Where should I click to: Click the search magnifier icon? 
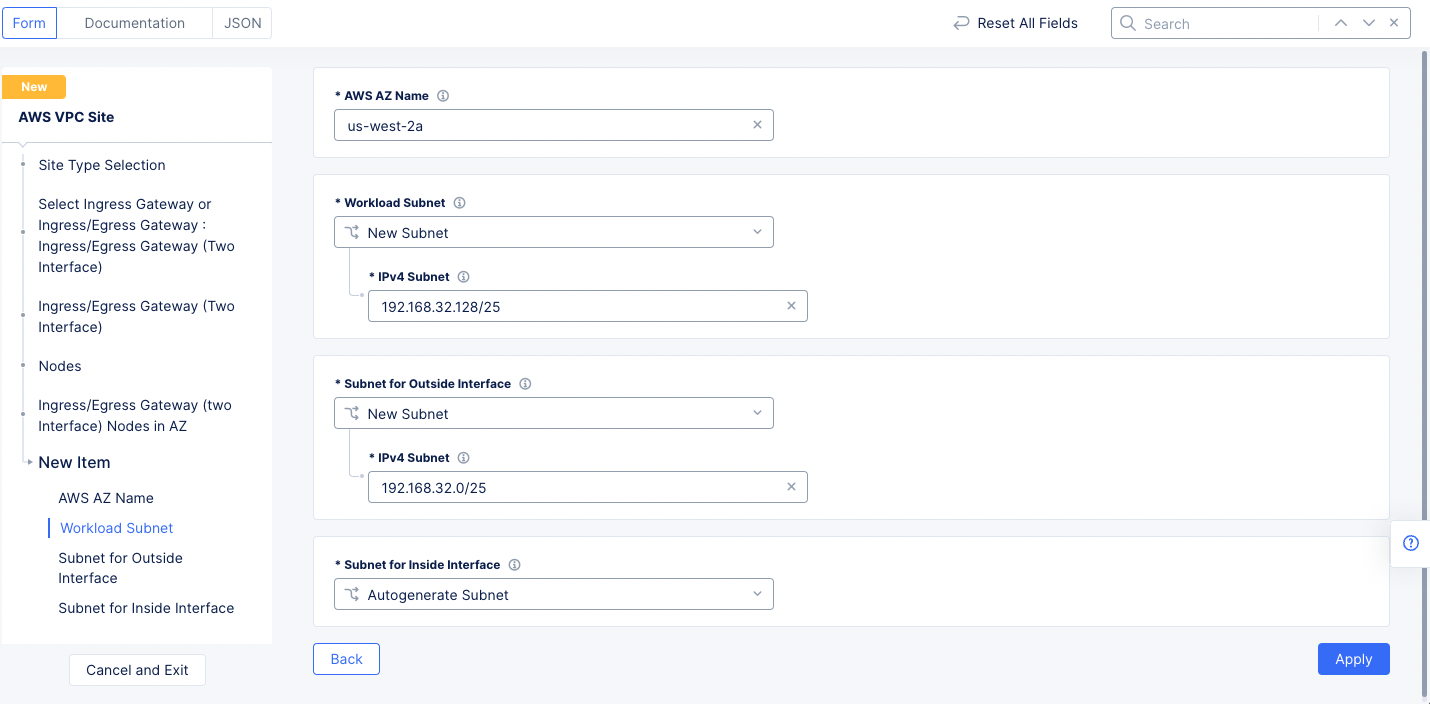click(x=1127, y=23)
